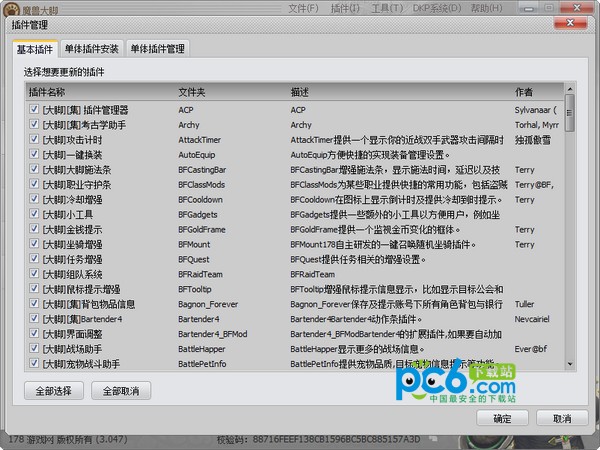Click the 校验码 checksum in status bar
Image resolution: width=600 pixels, height=450 pixels.
(318, 440)
